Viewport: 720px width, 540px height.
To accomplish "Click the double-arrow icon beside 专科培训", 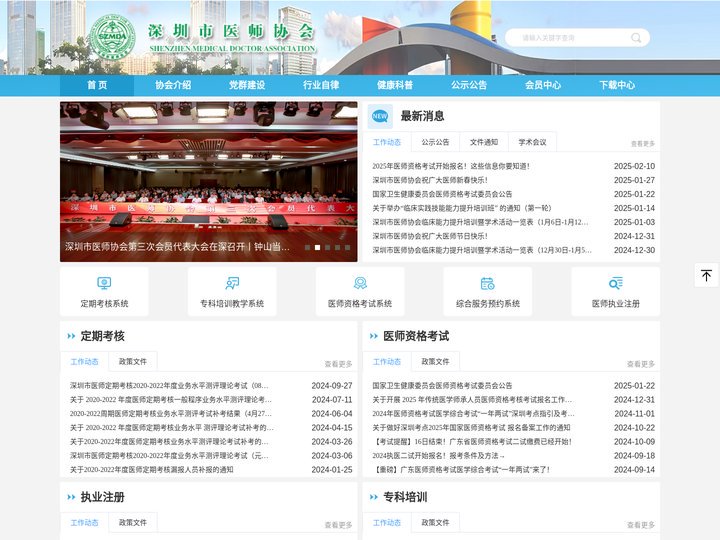I will [374, 497].
